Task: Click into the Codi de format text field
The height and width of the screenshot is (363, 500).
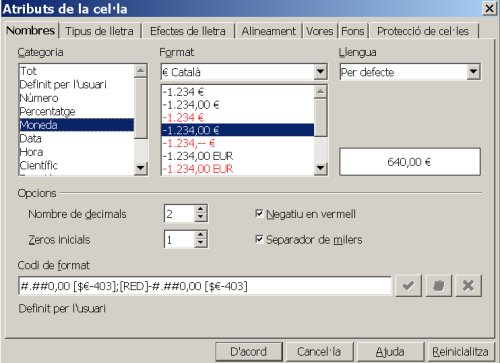Action: pyautogui.click(x=205, y=286)
